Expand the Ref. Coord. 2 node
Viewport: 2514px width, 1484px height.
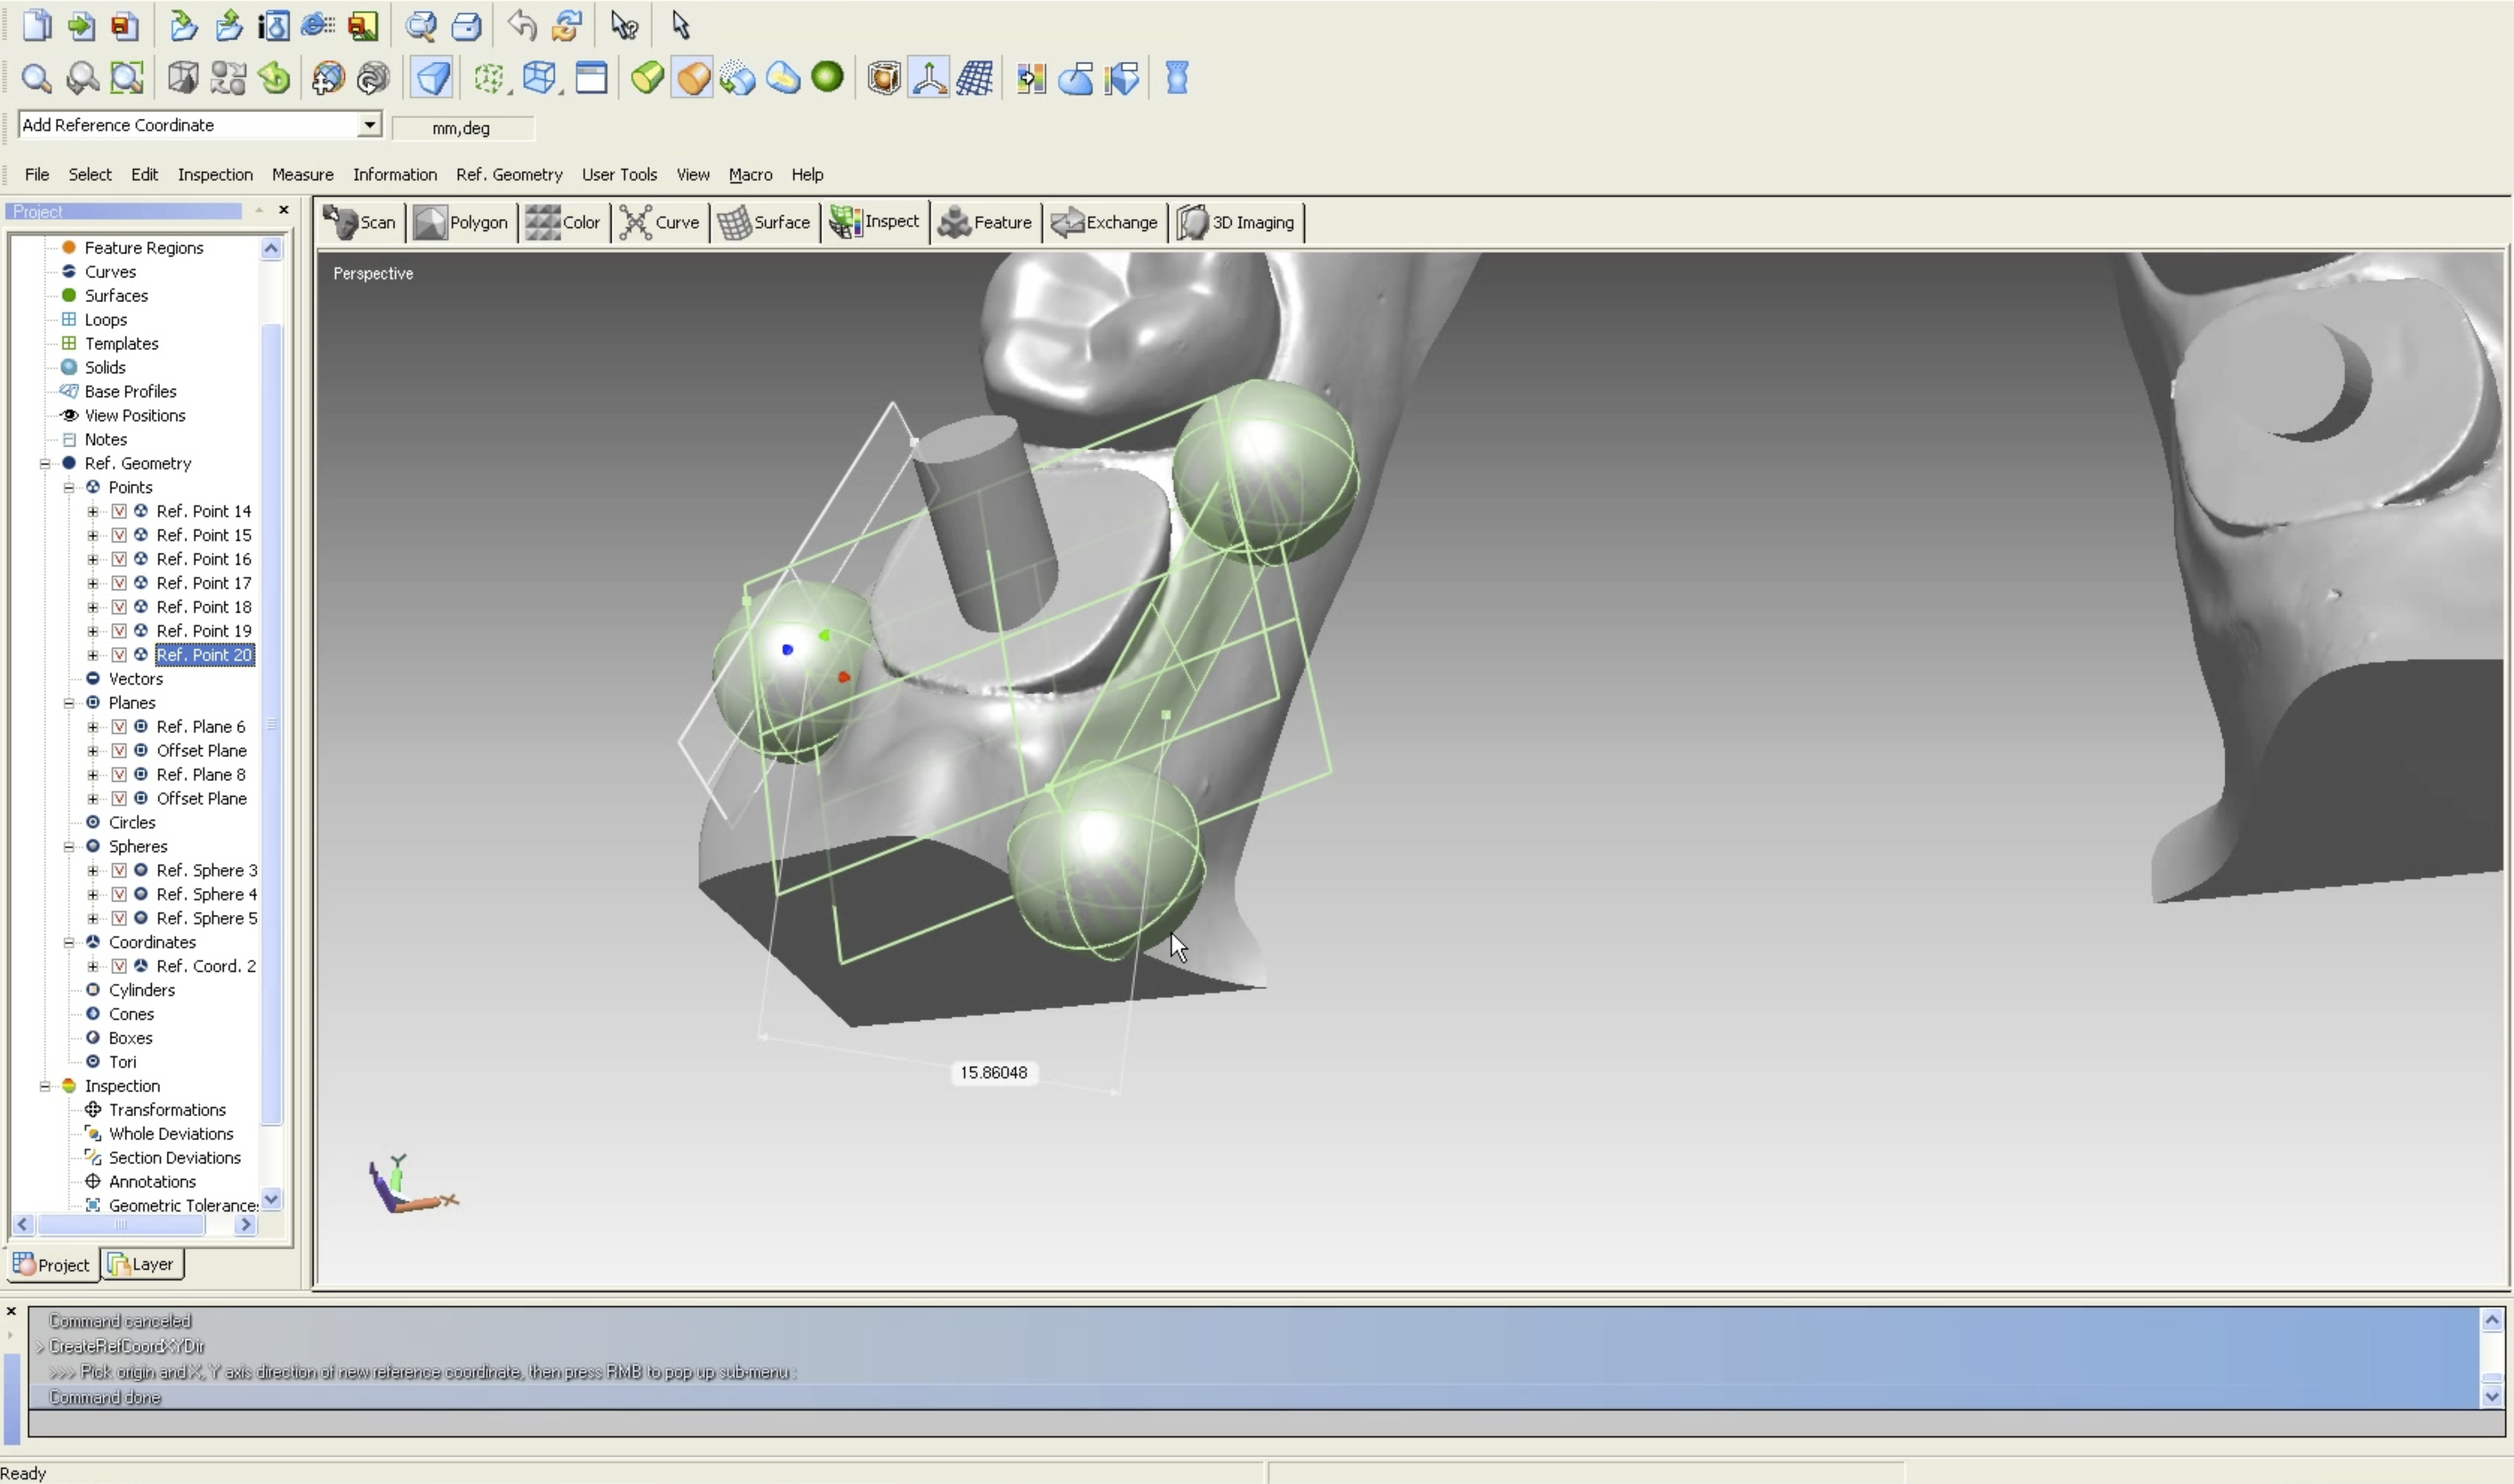click(x=93, y=966)
